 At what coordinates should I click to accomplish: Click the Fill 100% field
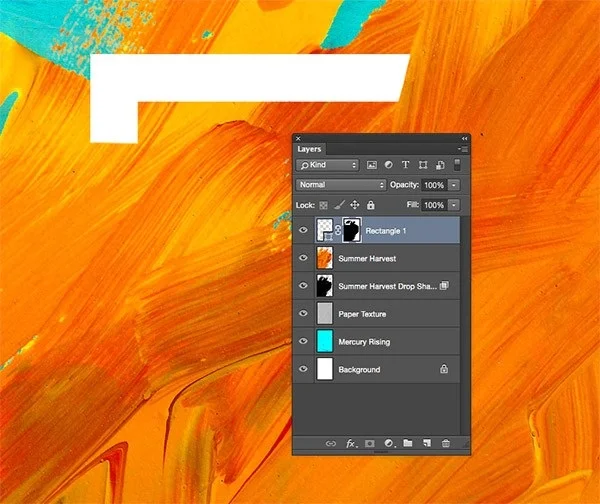point(434,205)
